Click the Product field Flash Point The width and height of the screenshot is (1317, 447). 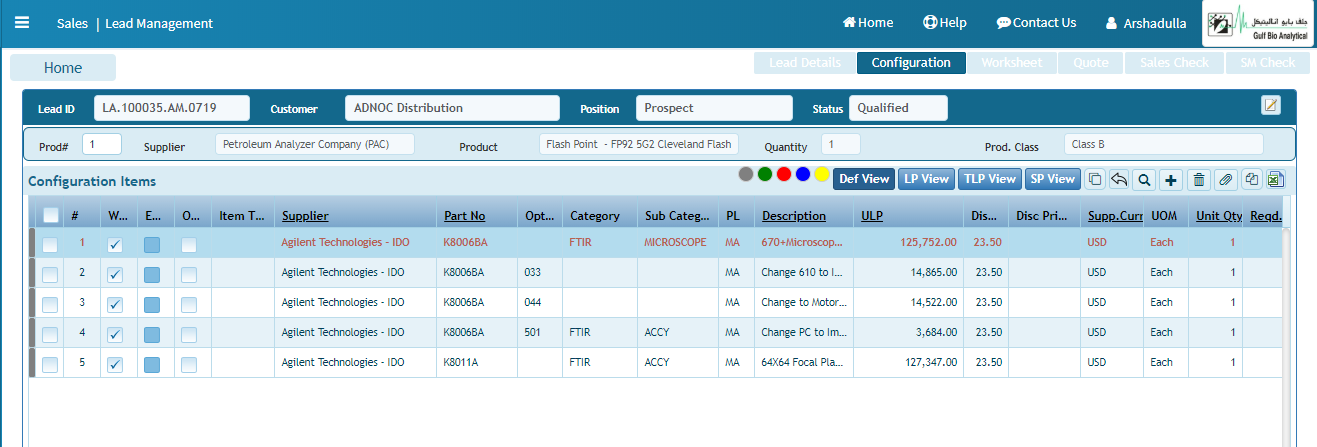639,145
